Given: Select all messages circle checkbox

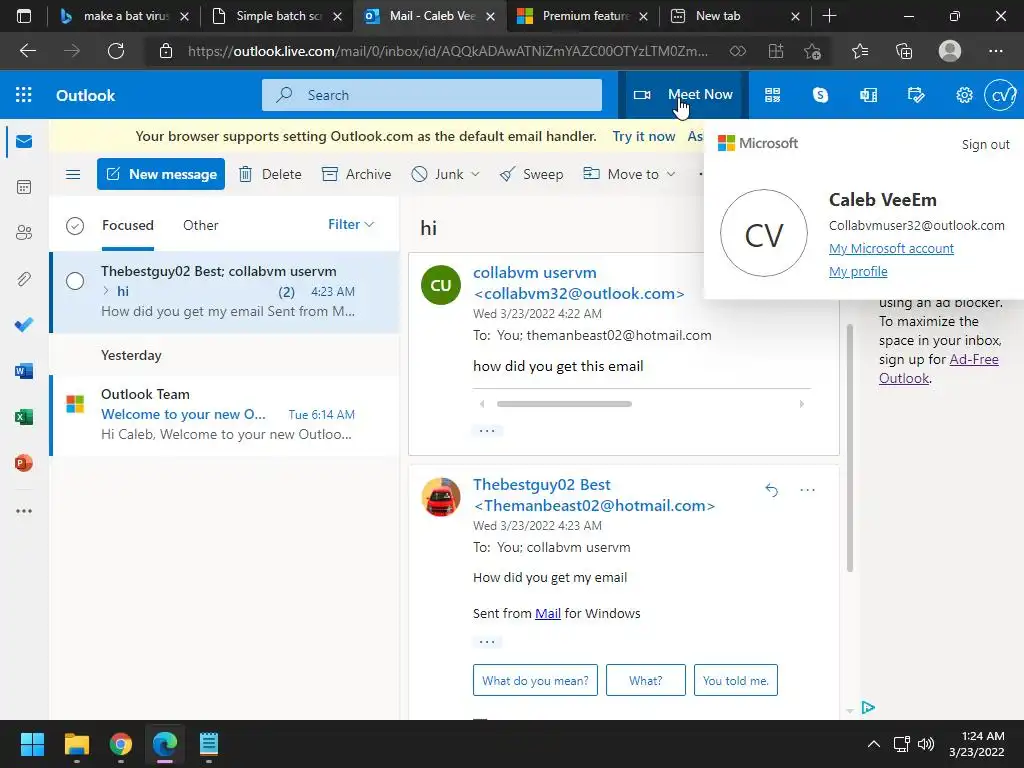Looking at the screenshot, I should (x=75, y=226).
